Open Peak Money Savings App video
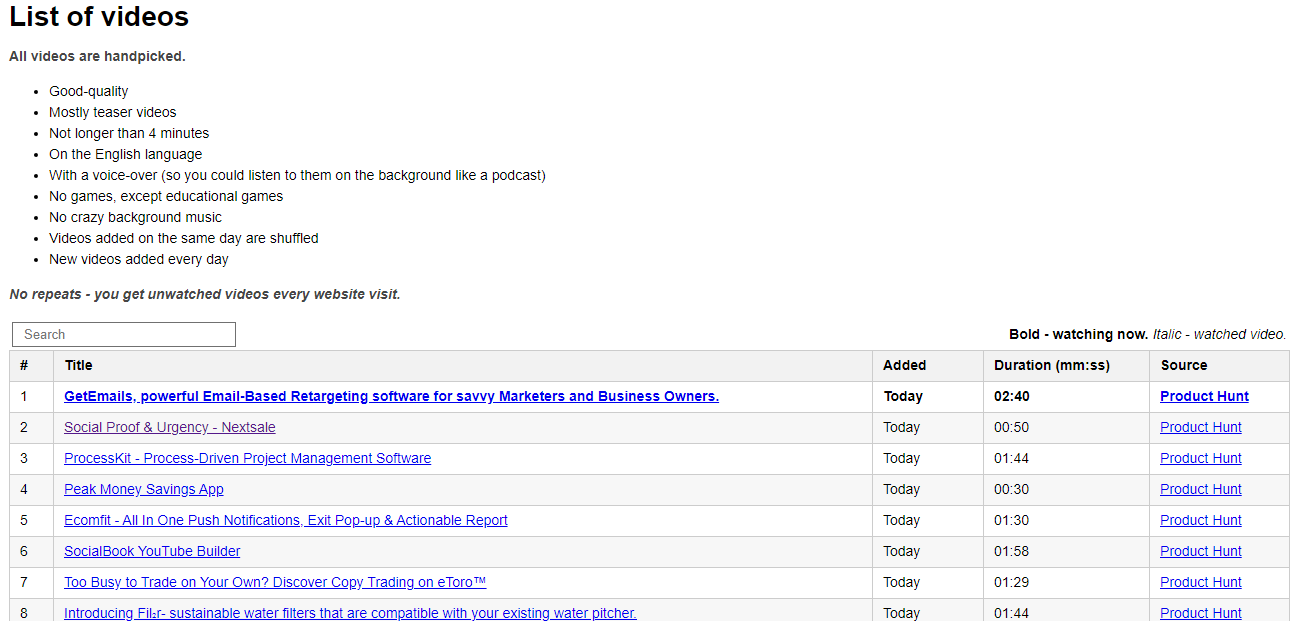Image resolution: width=1298 pixels, height=621 pixels. click(x=144, y=489)
